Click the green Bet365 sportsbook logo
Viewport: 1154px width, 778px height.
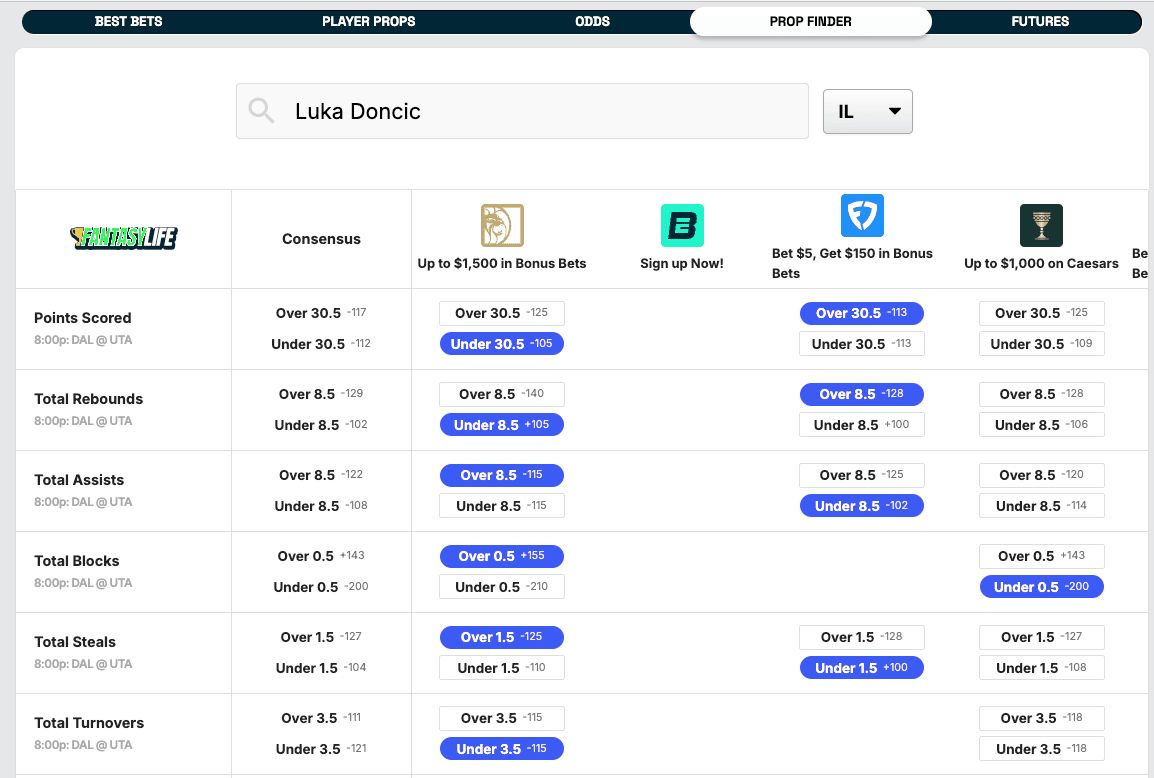click(682, 226)
